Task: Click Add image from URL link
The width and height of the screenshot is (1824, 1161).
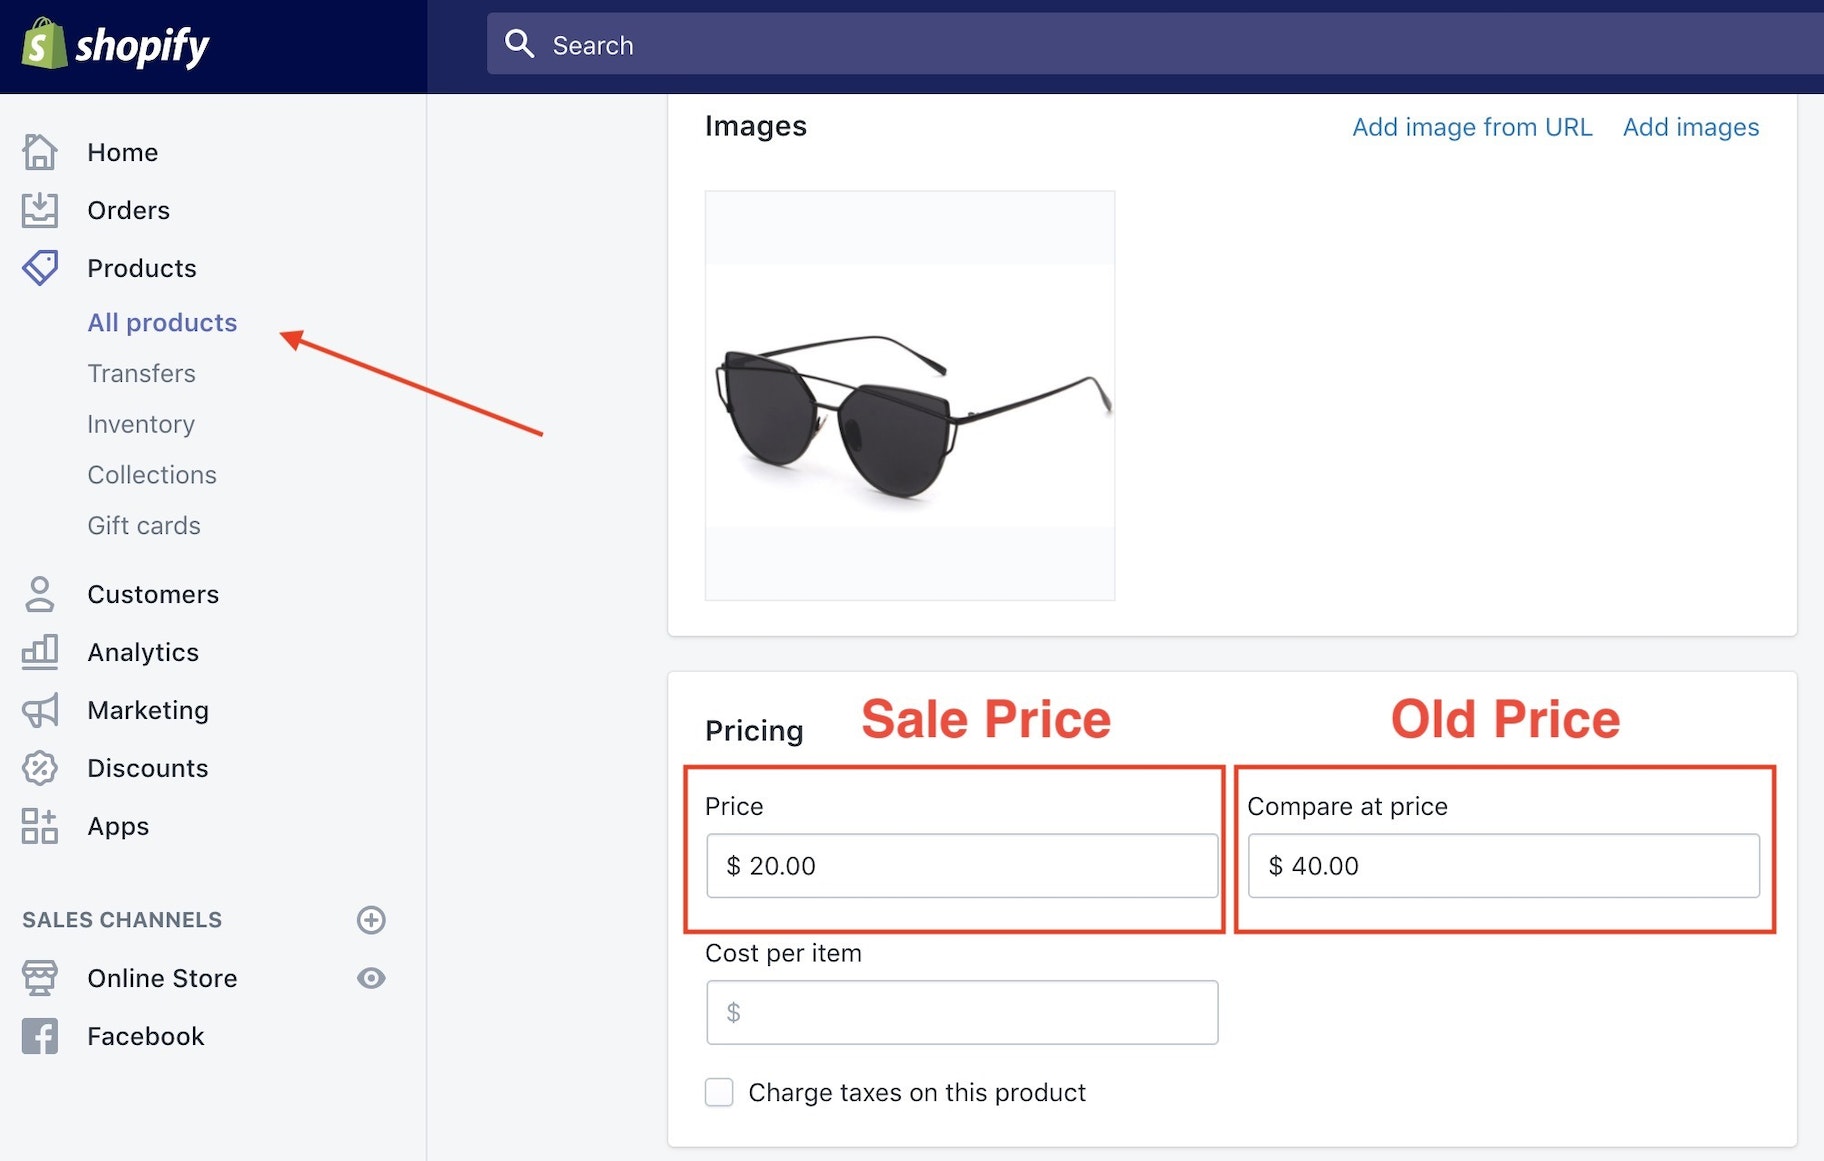Action: (x=1471, y=127)
